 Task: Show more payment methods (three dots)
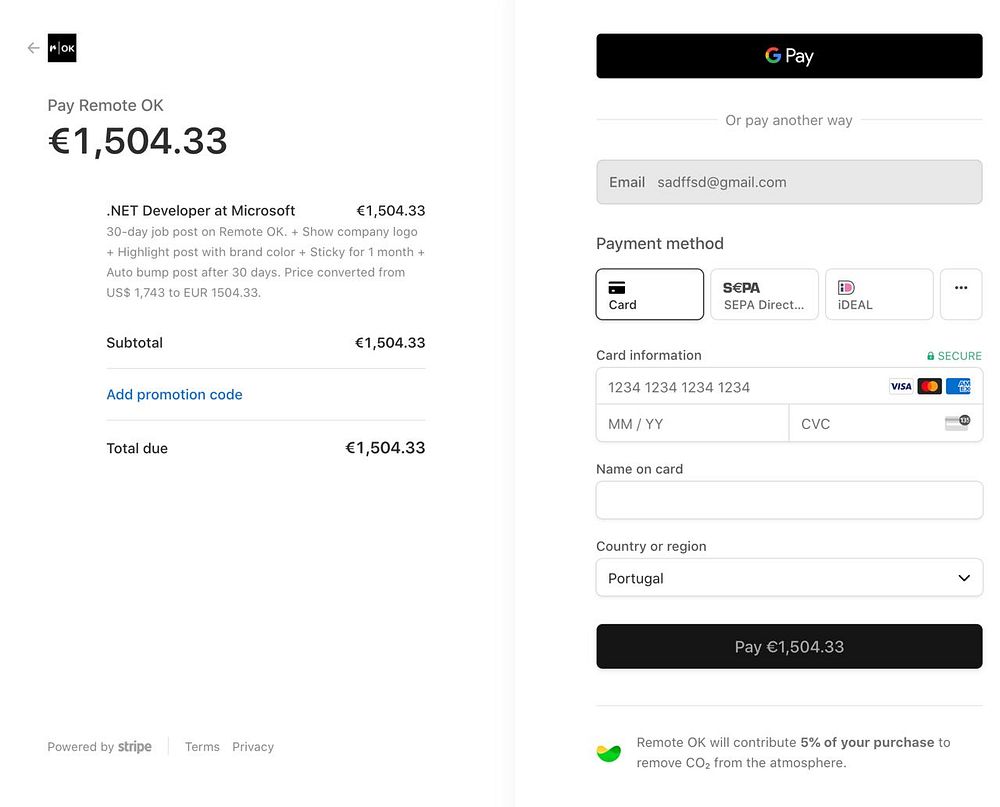[x=961, y=294]
